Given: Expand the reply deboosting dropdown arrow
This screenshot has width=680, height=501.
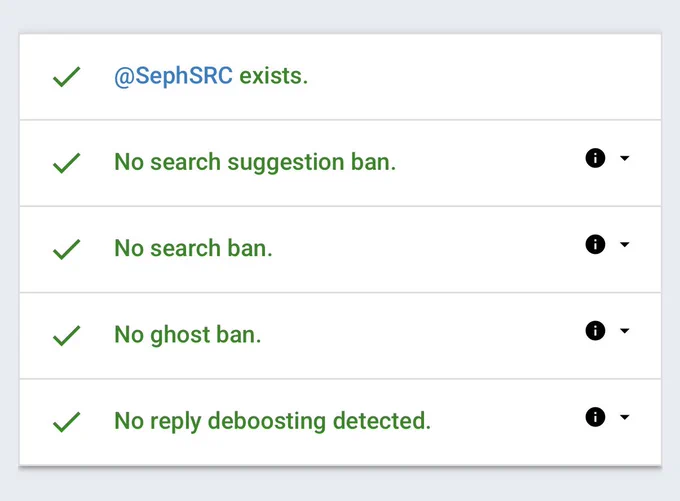Looking at the screenshot, I should click(624, 417).
